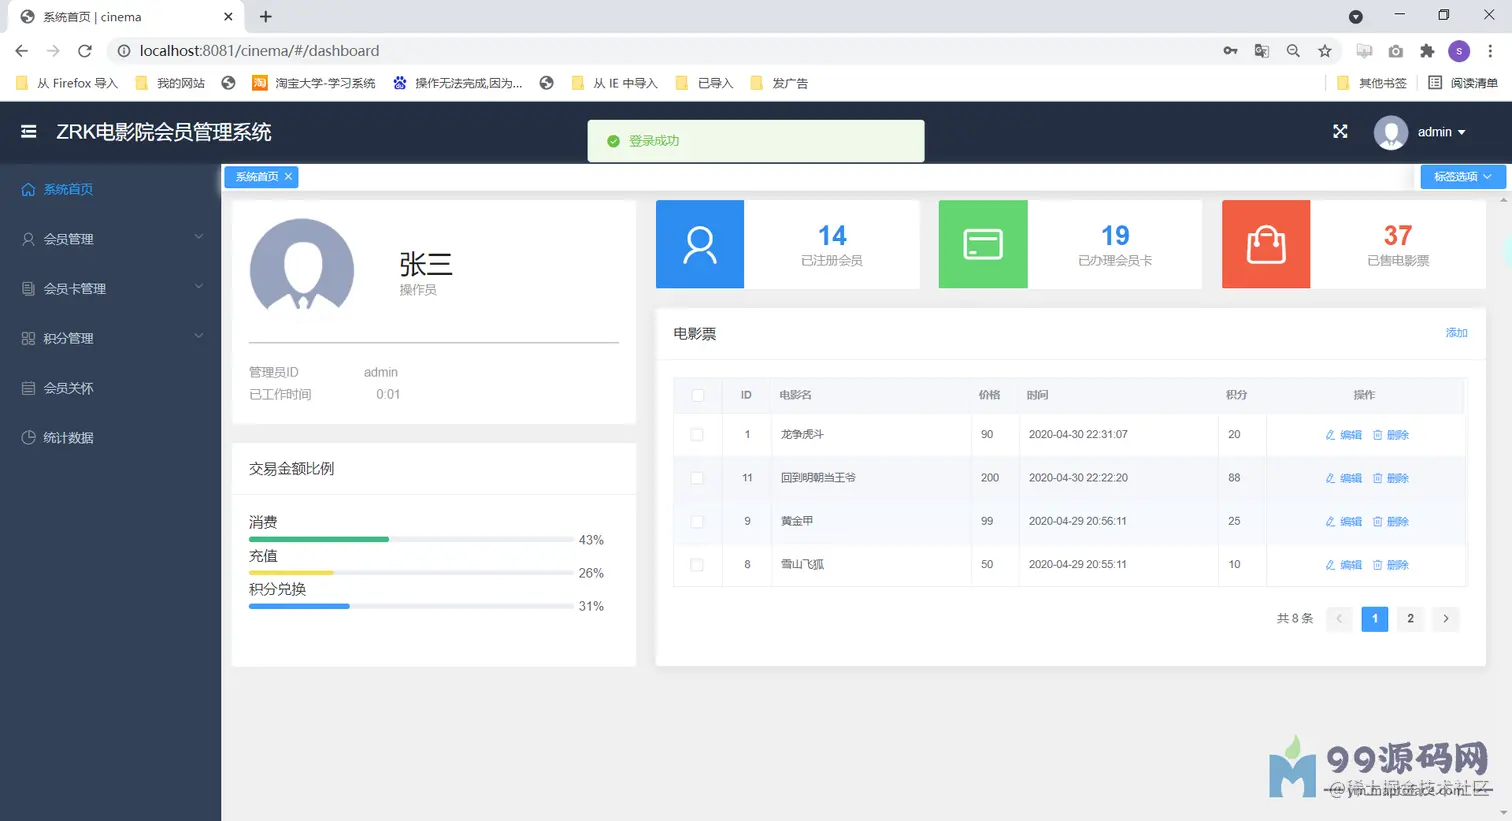This screenshot has width=1512, height=821.
Task: Bookmark page with the star icon
Action: 1325,51
